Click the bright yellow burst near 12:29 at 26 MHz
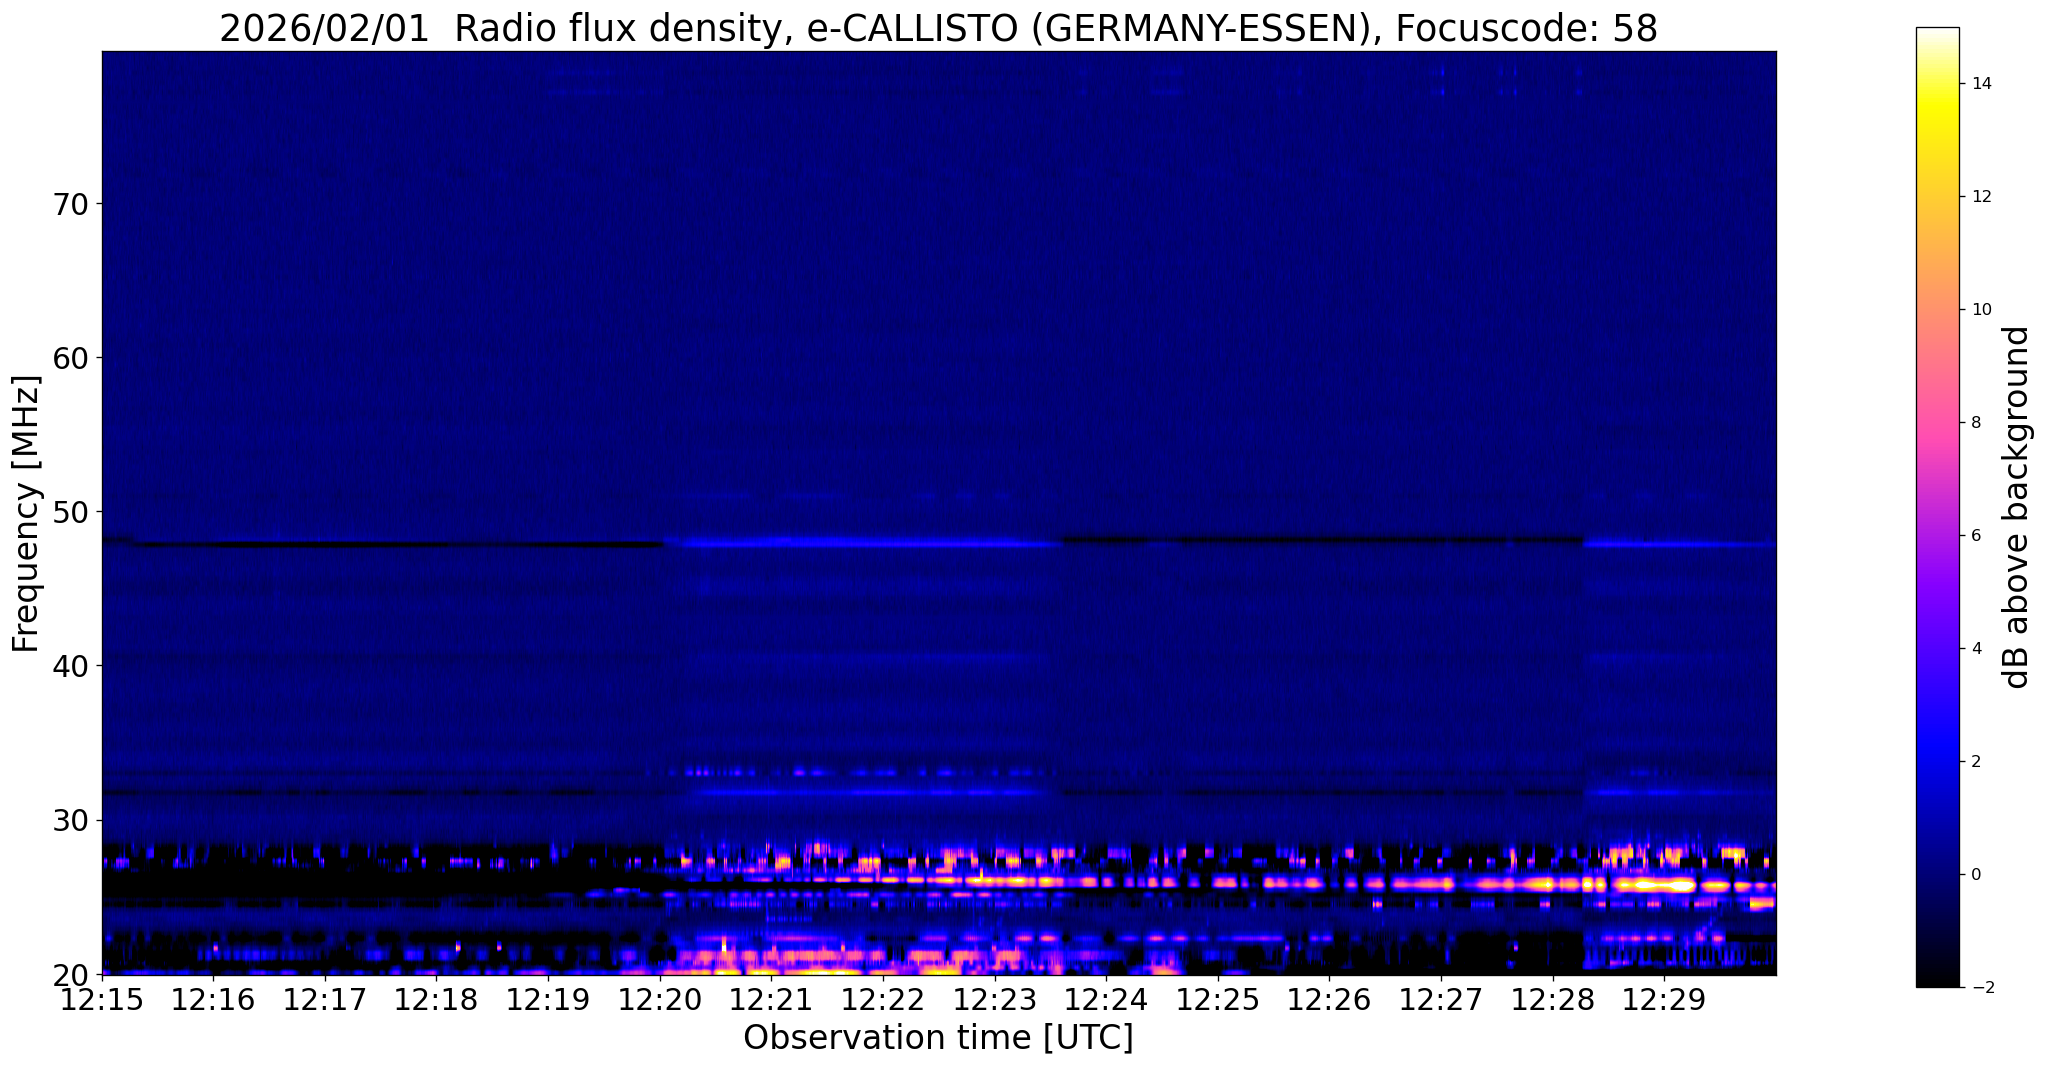Viewport: 2047px width, 1067px height. [1655, 885]
